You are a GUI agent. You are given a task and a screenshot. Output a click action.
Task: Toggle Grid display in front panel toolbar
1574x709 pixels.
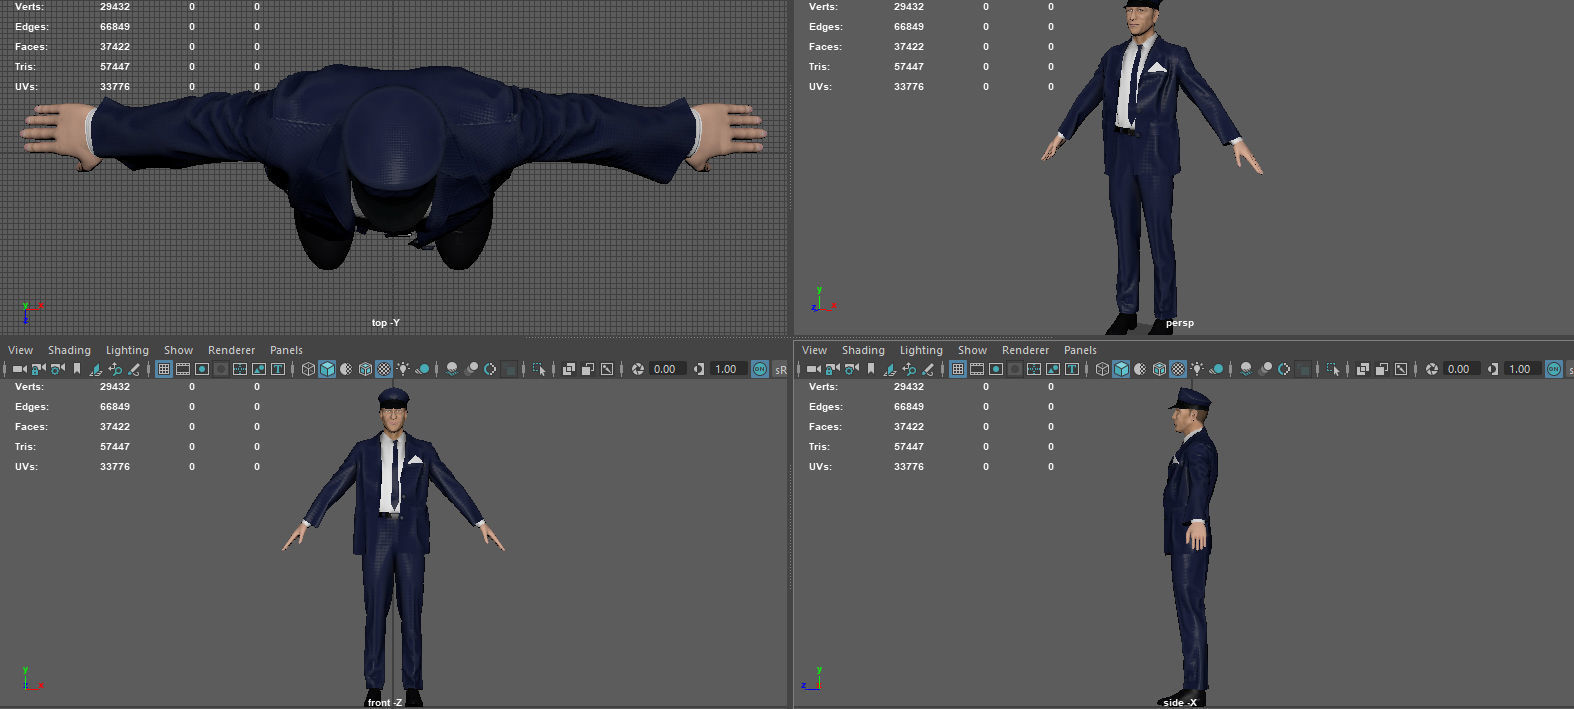click(164, 369)
